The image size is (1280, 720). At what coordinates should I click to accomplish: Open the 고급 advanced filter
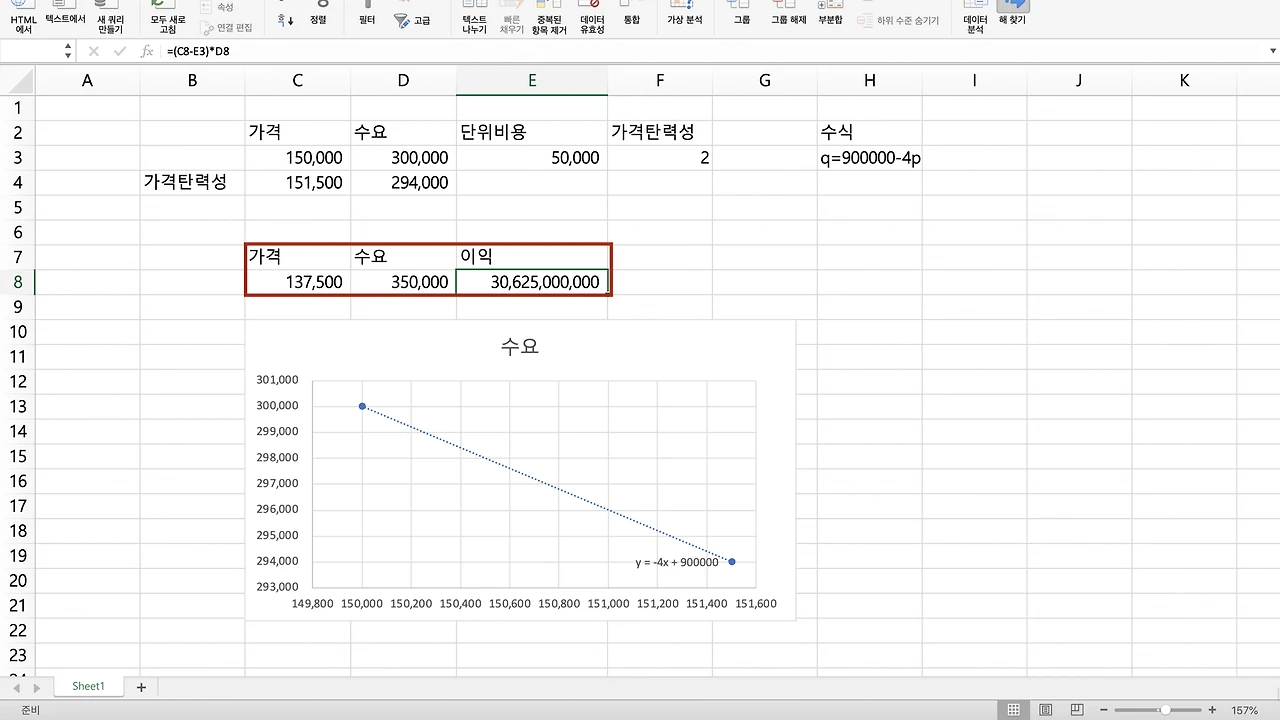413,20
